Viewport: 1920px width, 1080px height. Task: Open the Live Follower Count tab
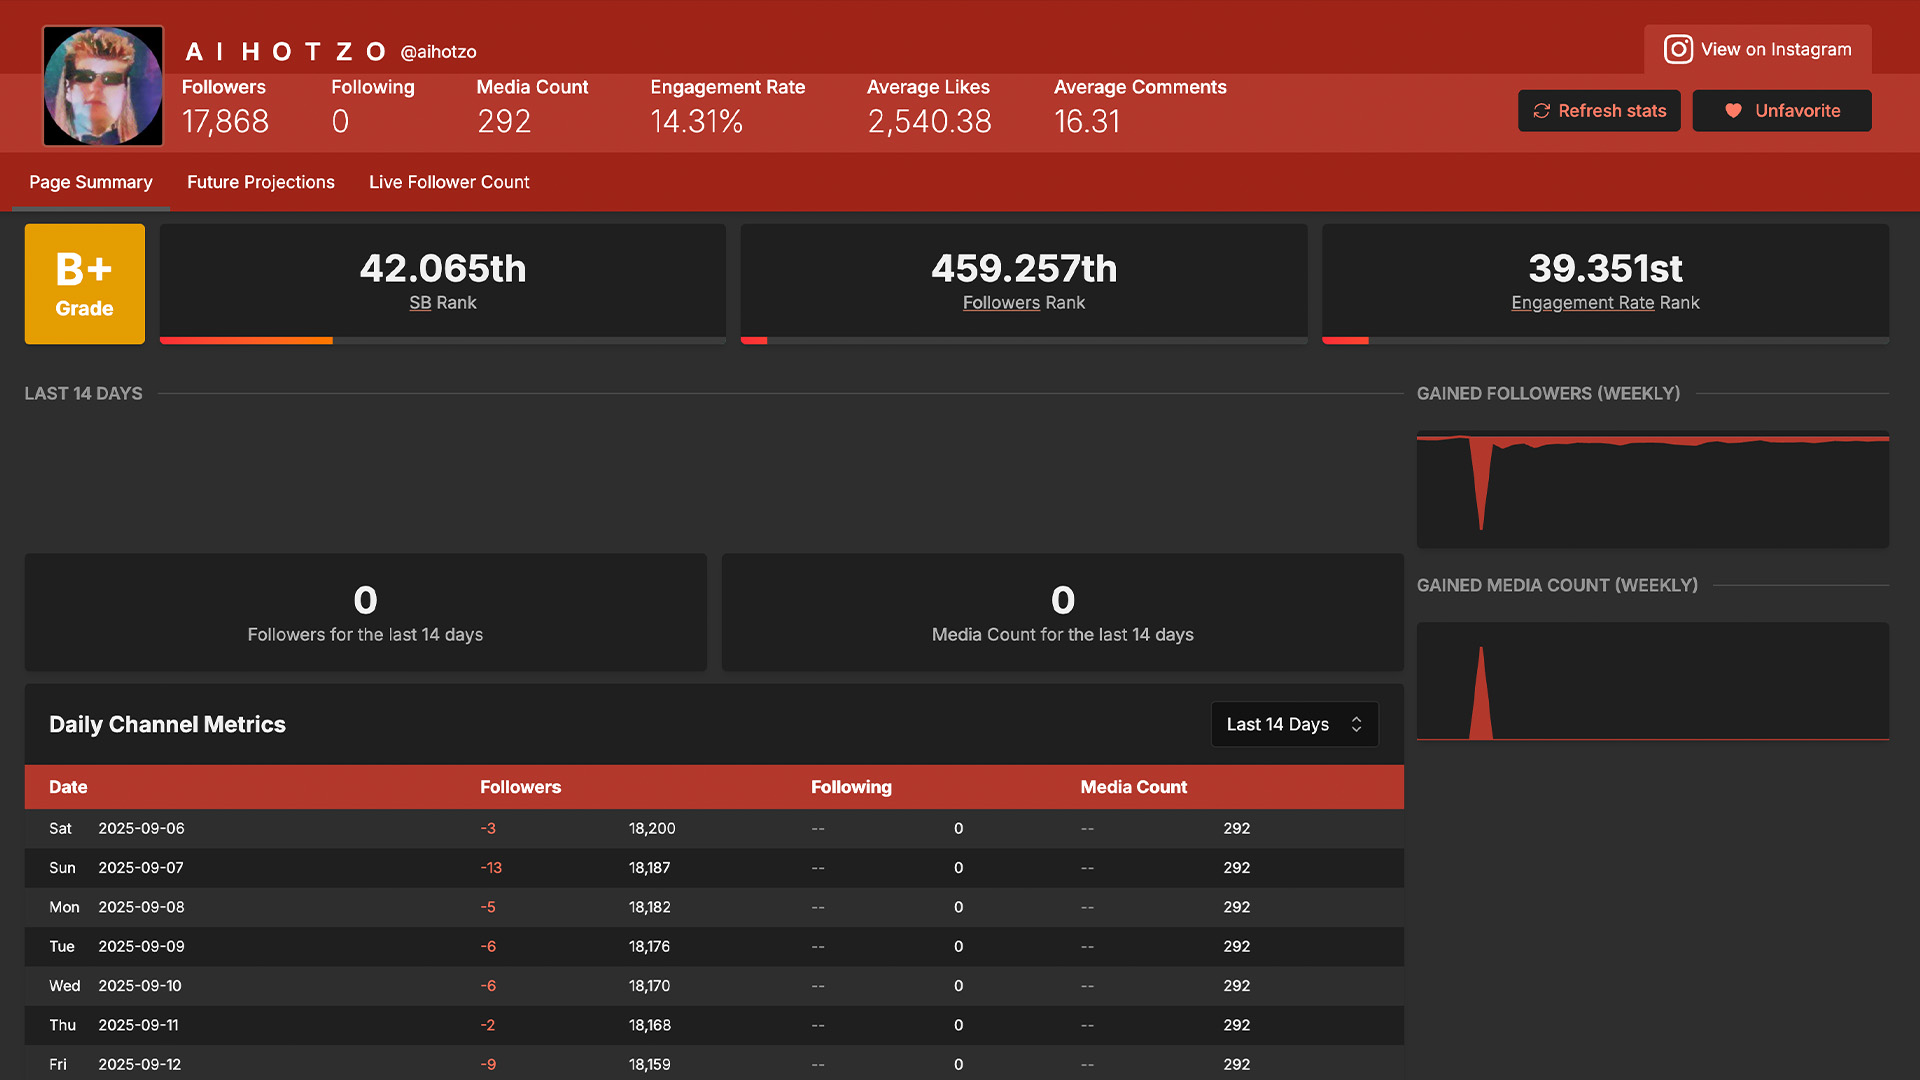pos(449,182)
